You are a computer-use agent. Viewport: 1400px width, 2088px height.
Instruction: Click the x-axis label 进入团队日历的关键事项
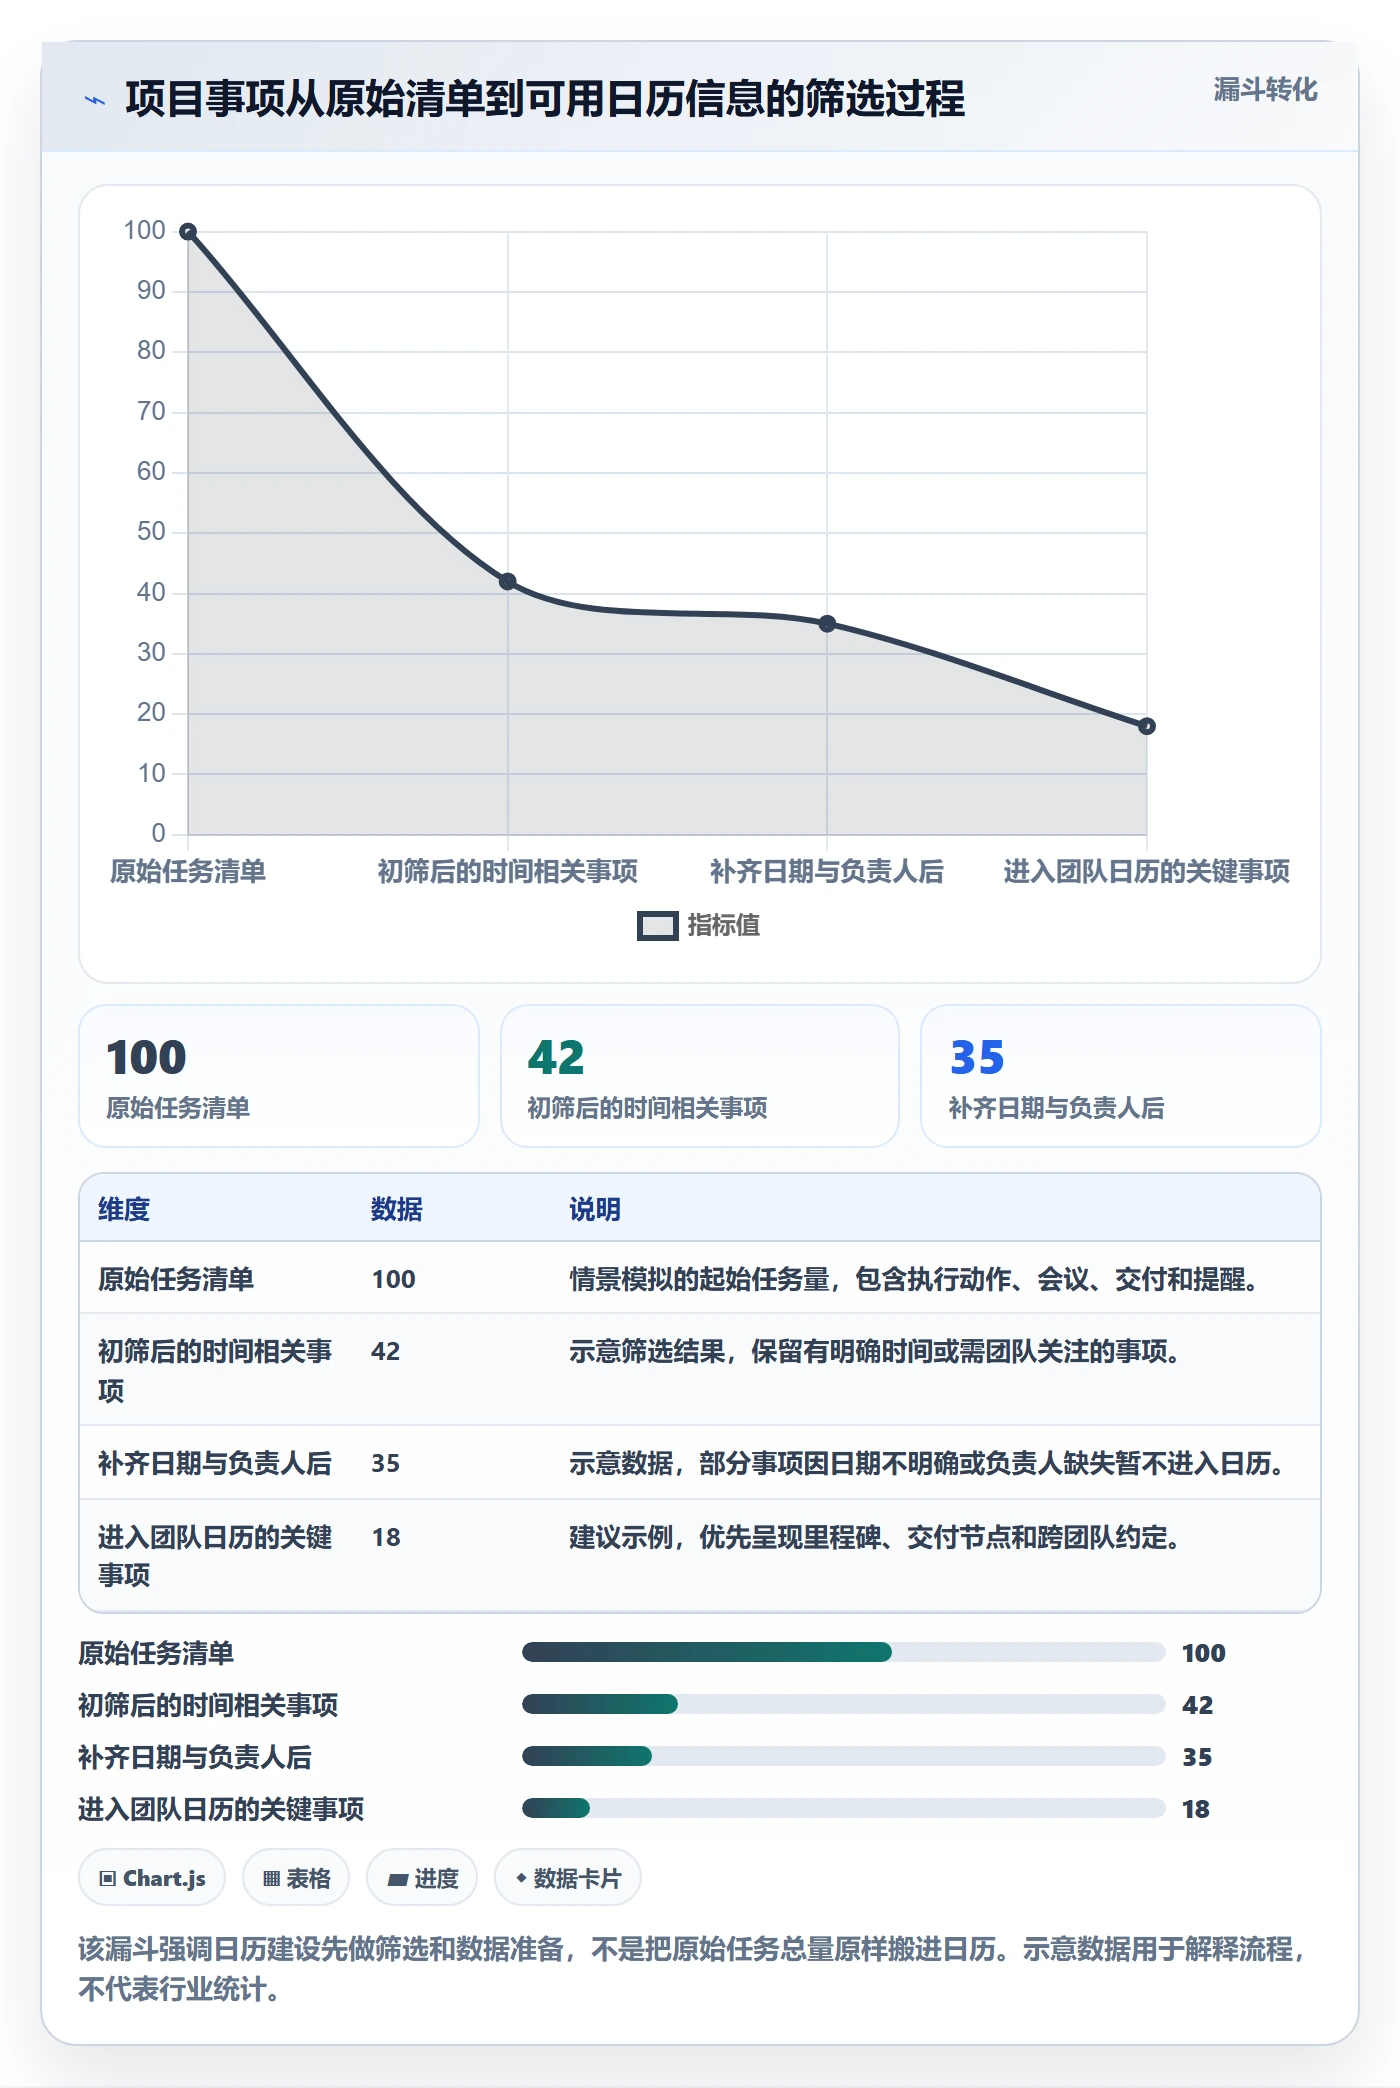tap(1147, 872)
